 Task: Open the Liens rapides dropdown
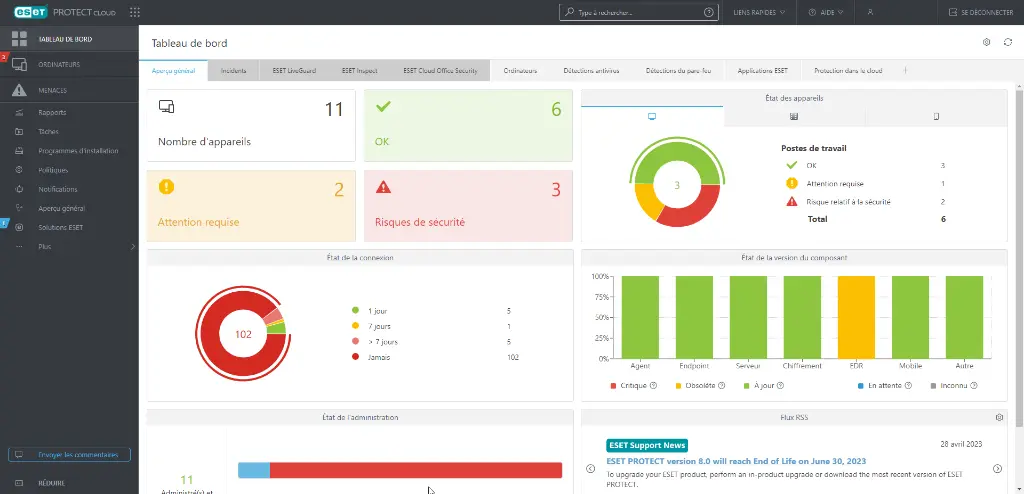coord(759,12)
